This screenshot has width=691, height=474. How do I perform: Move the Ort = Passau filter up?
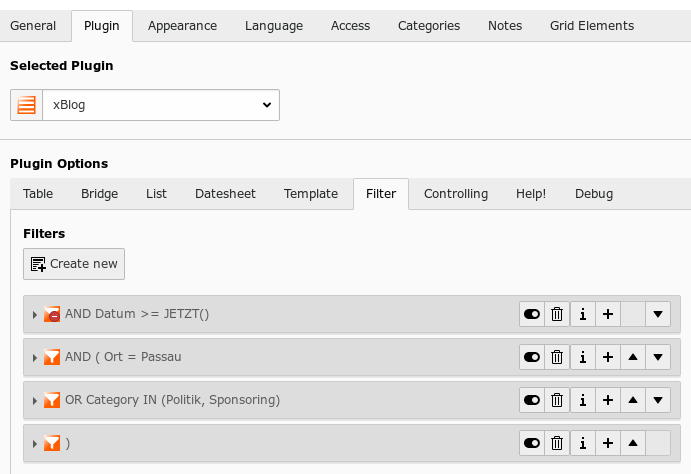click(x=633, y=357)
